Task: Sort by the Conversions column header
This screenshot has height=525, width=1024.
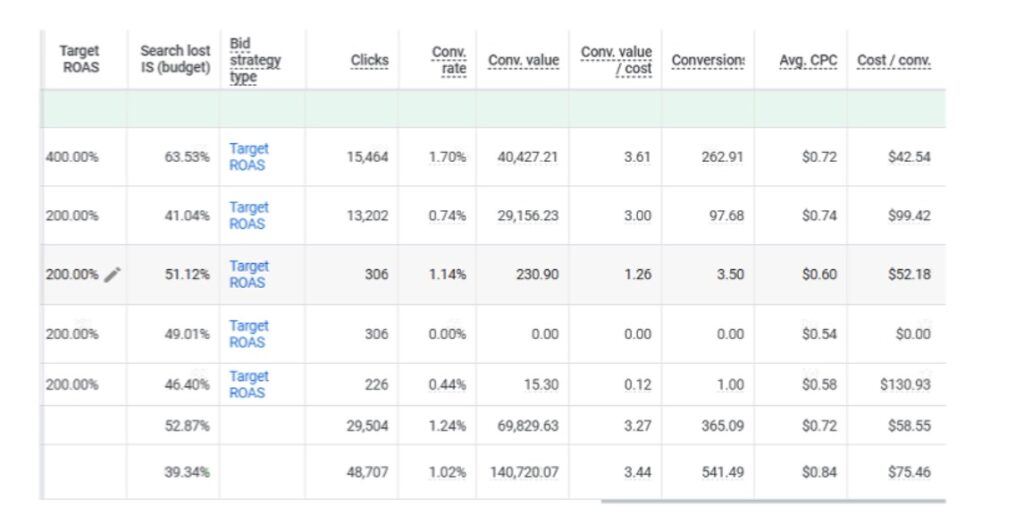Action: click(707, 61)
